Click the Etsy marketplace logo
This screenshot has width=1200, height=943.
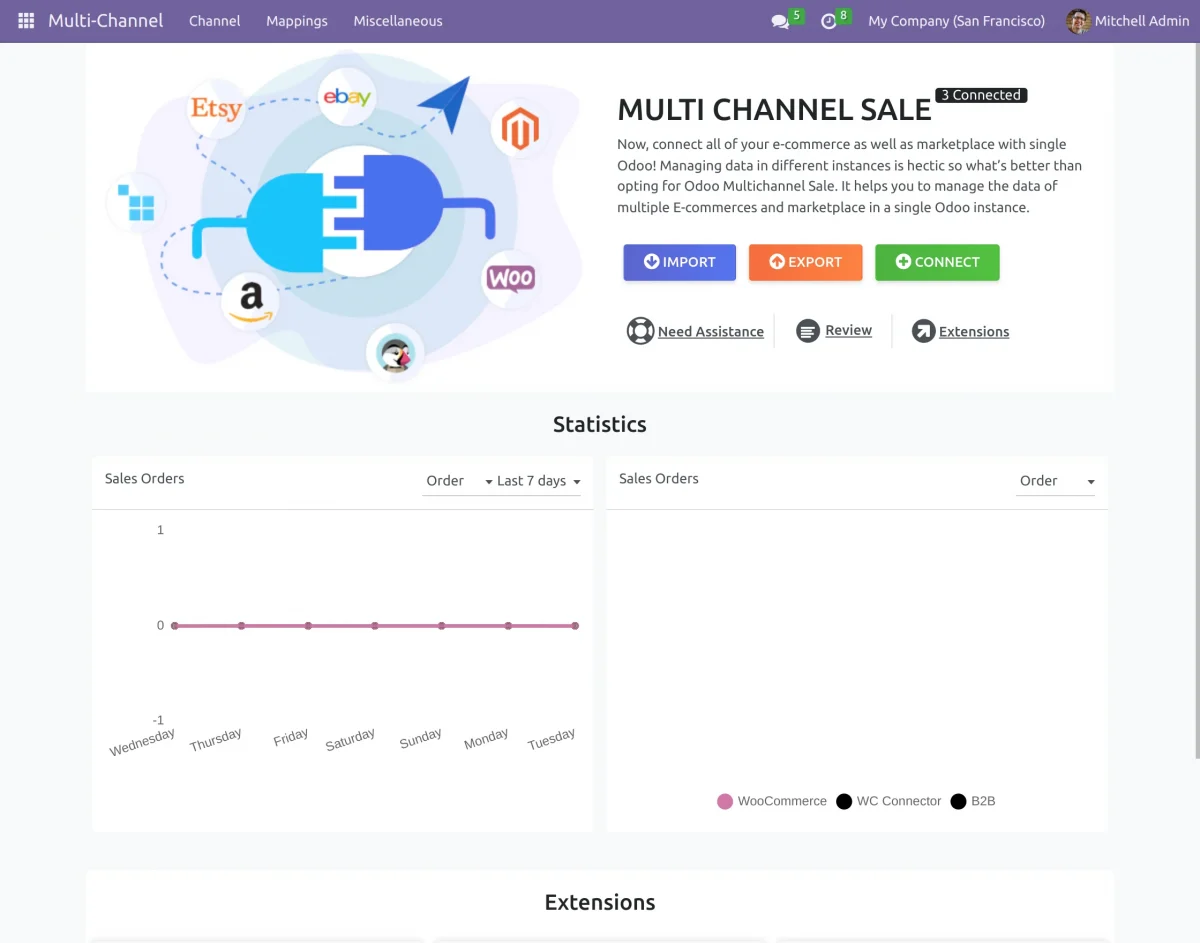point(216,108)
